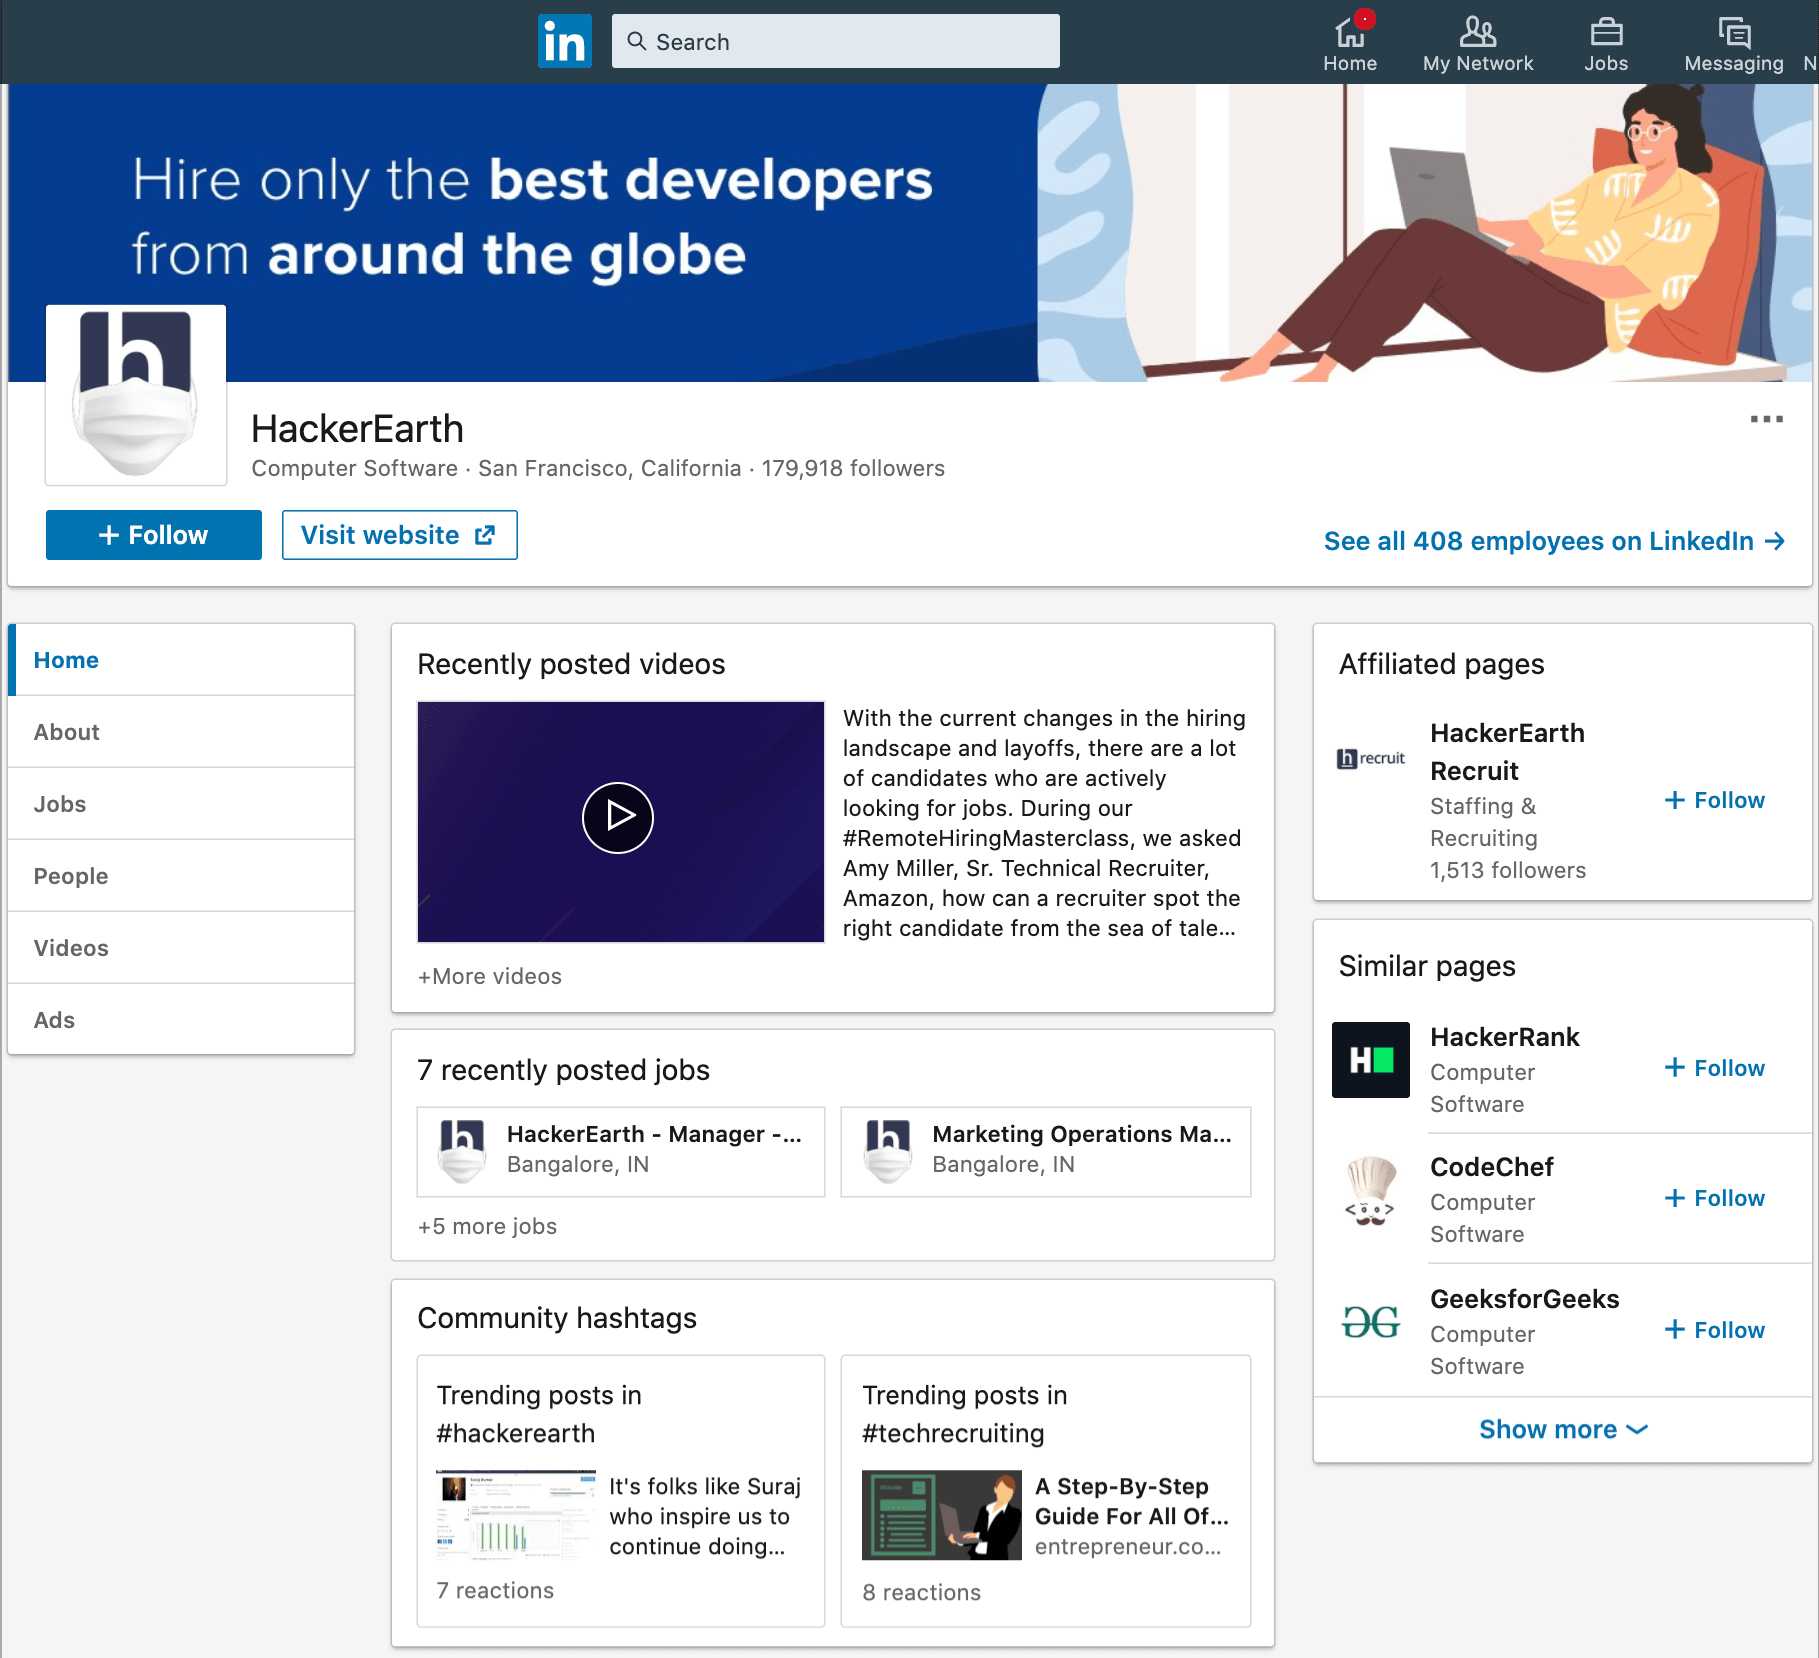
Task: Follow GeeksforGeeks under Similar pages
Action: [x=1713, y=1329]
